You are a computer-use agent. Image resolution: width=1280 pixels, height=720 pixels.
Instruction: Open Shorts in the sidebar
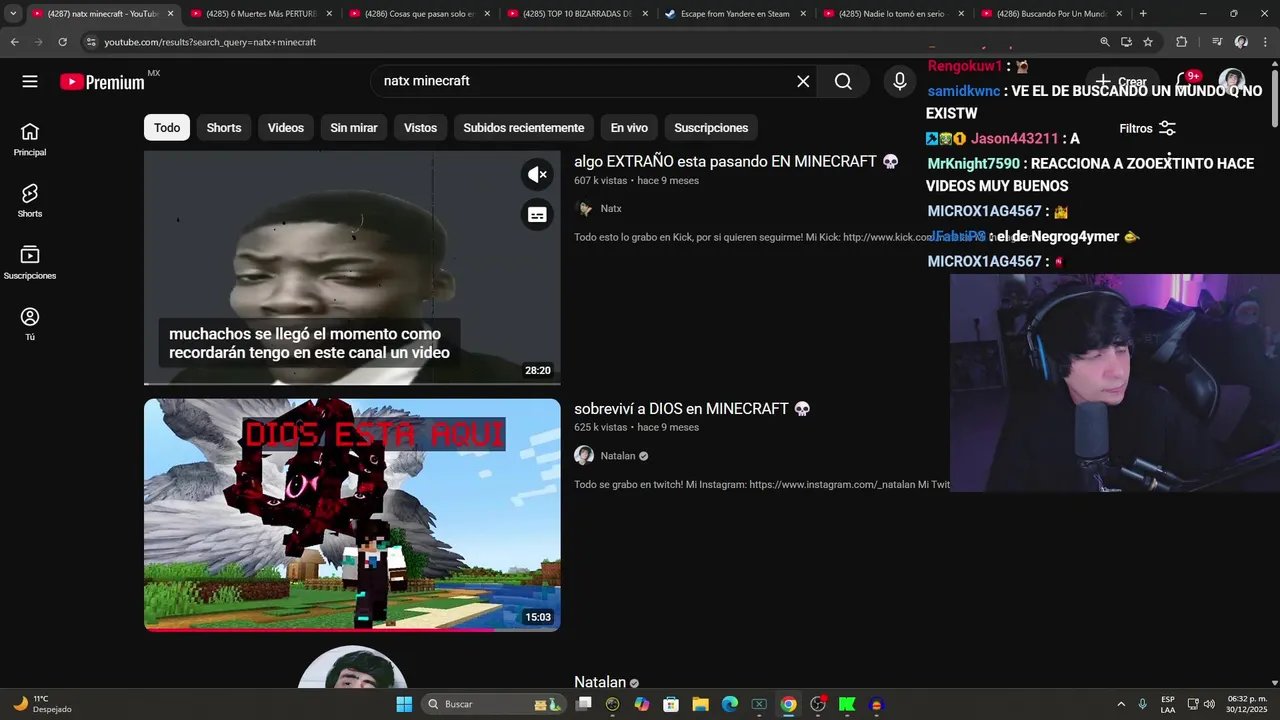(x=30, y=201)
